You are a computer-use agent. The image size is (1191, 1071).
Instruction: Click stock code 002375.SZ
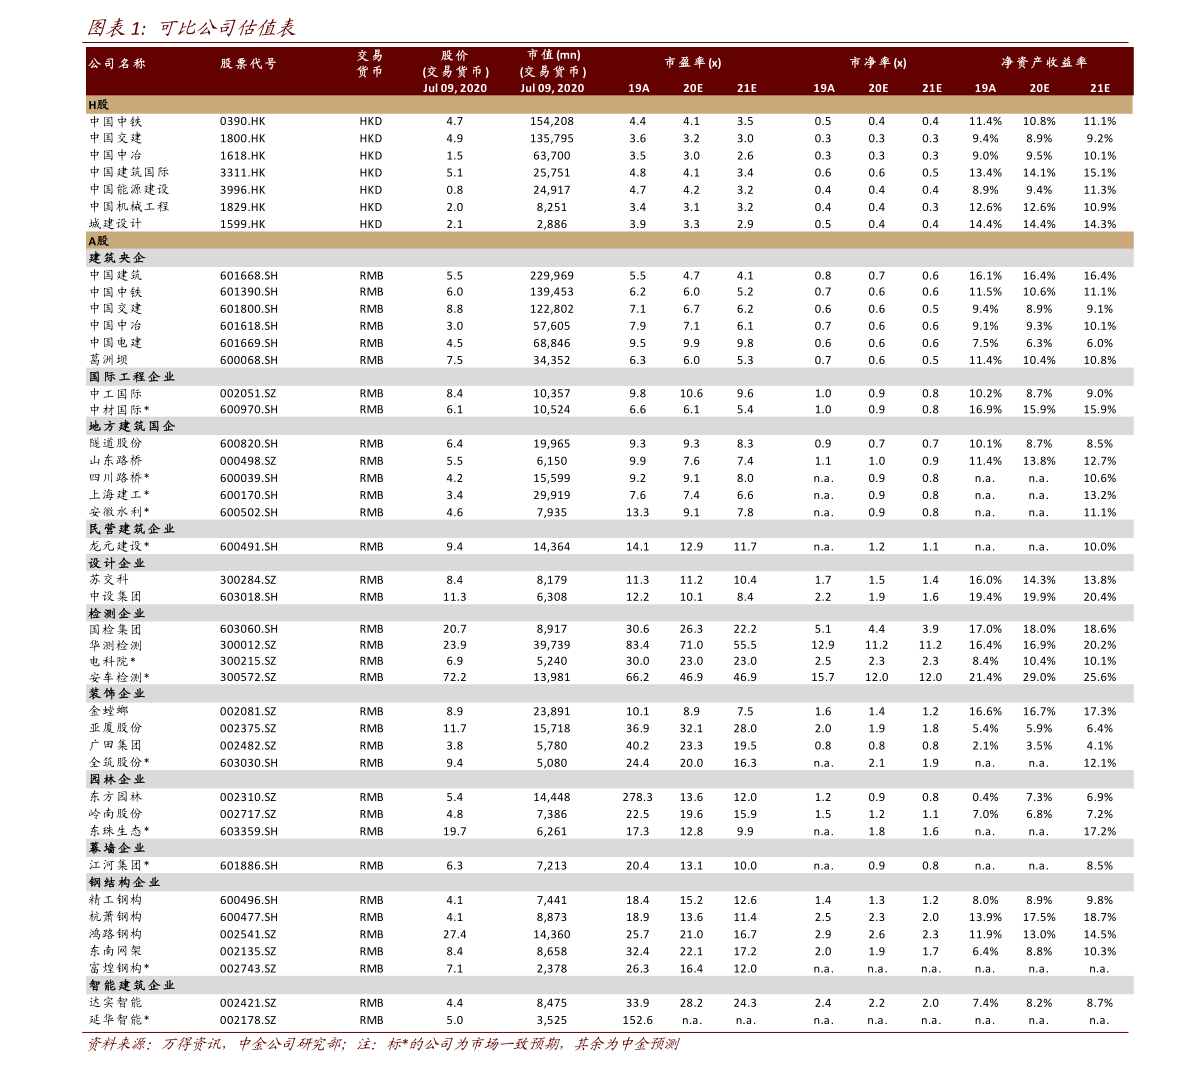point(248,728)
